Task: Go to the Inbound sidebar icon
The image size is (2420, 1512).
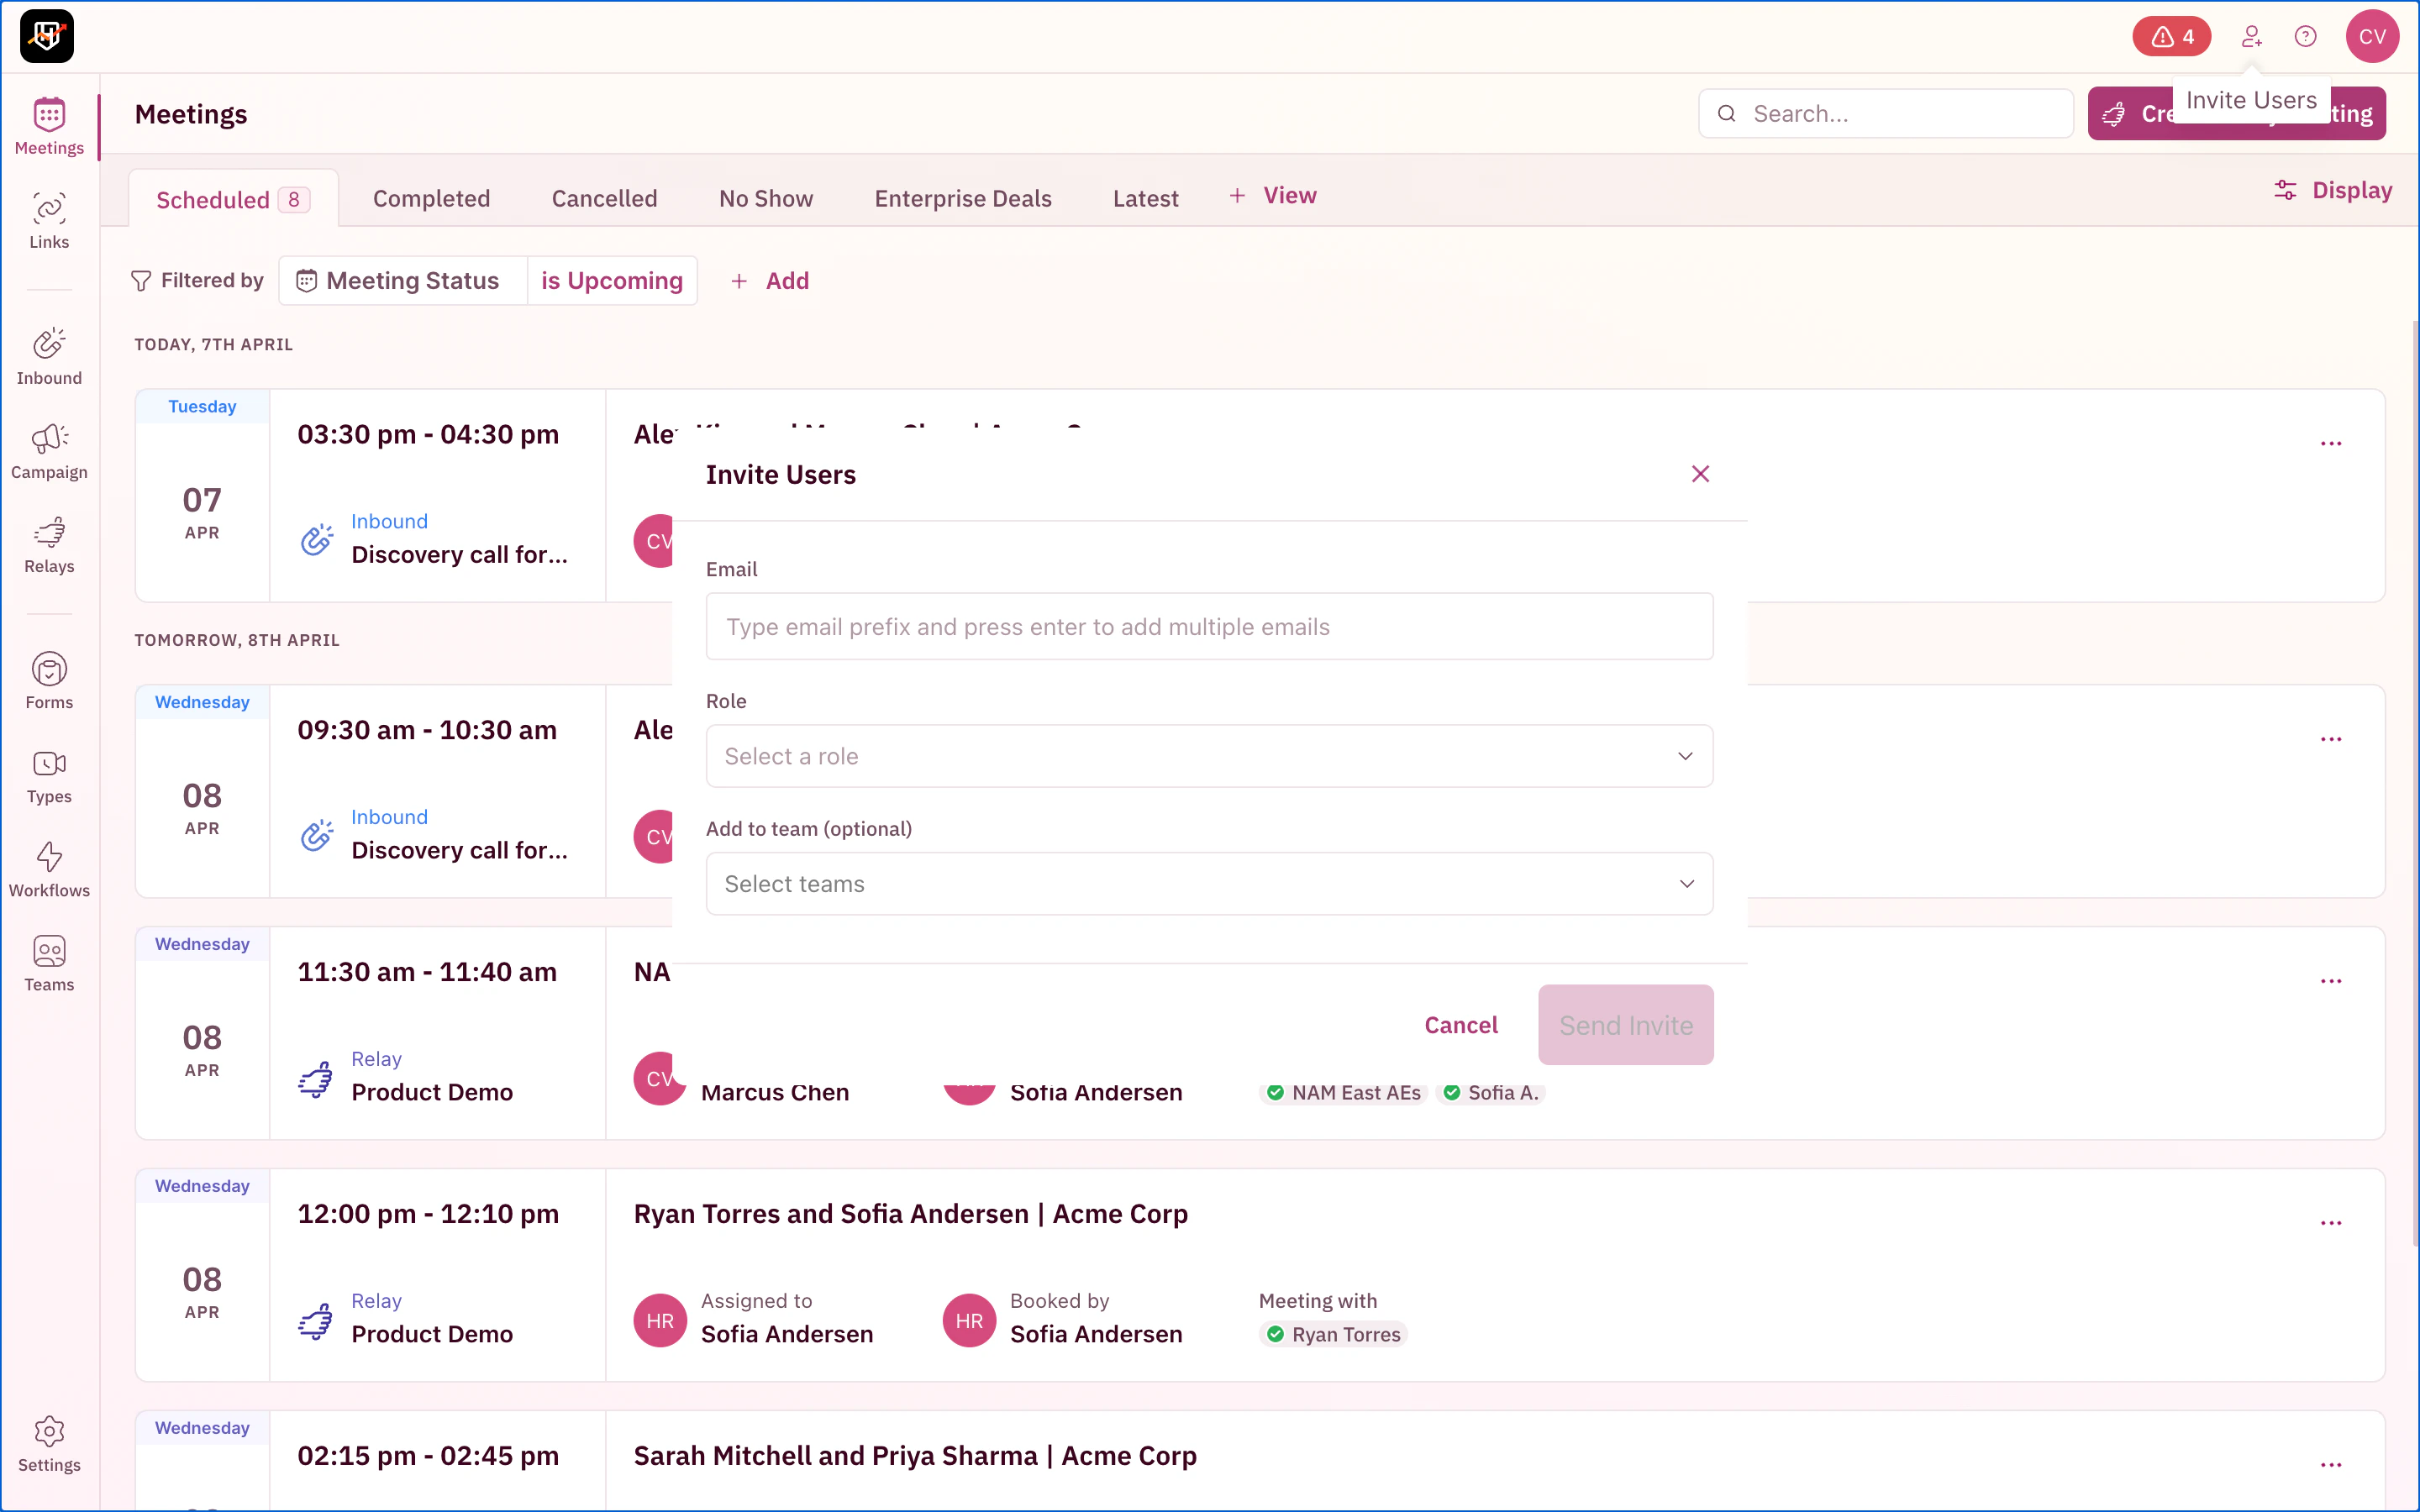Action: (49, 356)
